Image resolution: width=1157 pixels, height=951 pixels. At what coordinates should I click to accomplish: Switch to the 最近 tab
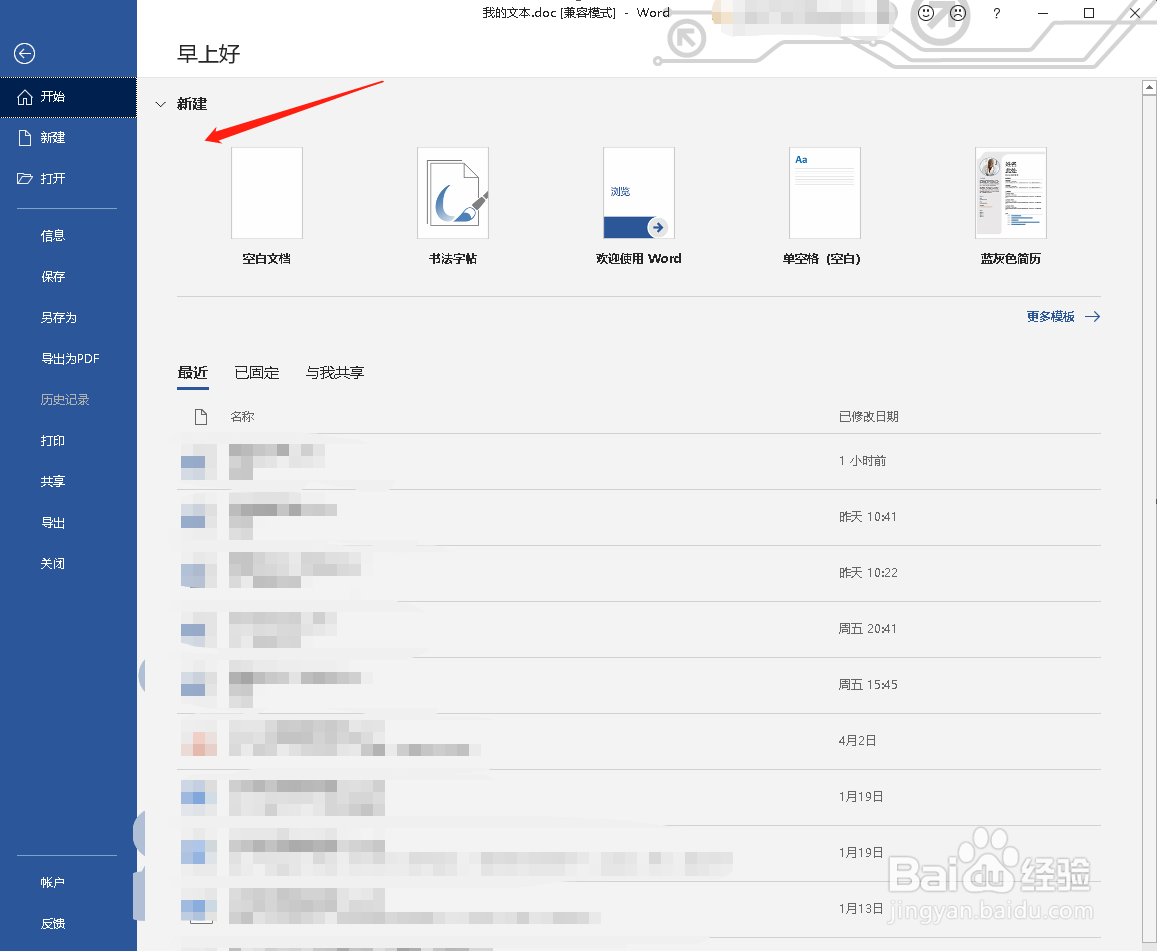click(193, 373)
